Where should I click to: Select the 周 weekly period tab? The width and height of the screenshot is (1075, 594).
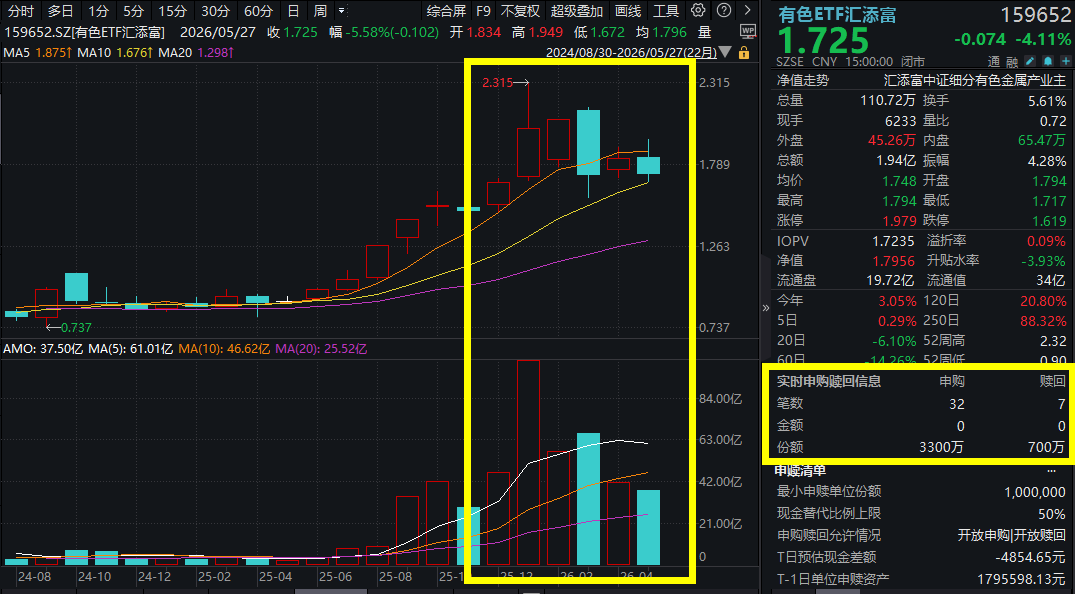[320, 11]
